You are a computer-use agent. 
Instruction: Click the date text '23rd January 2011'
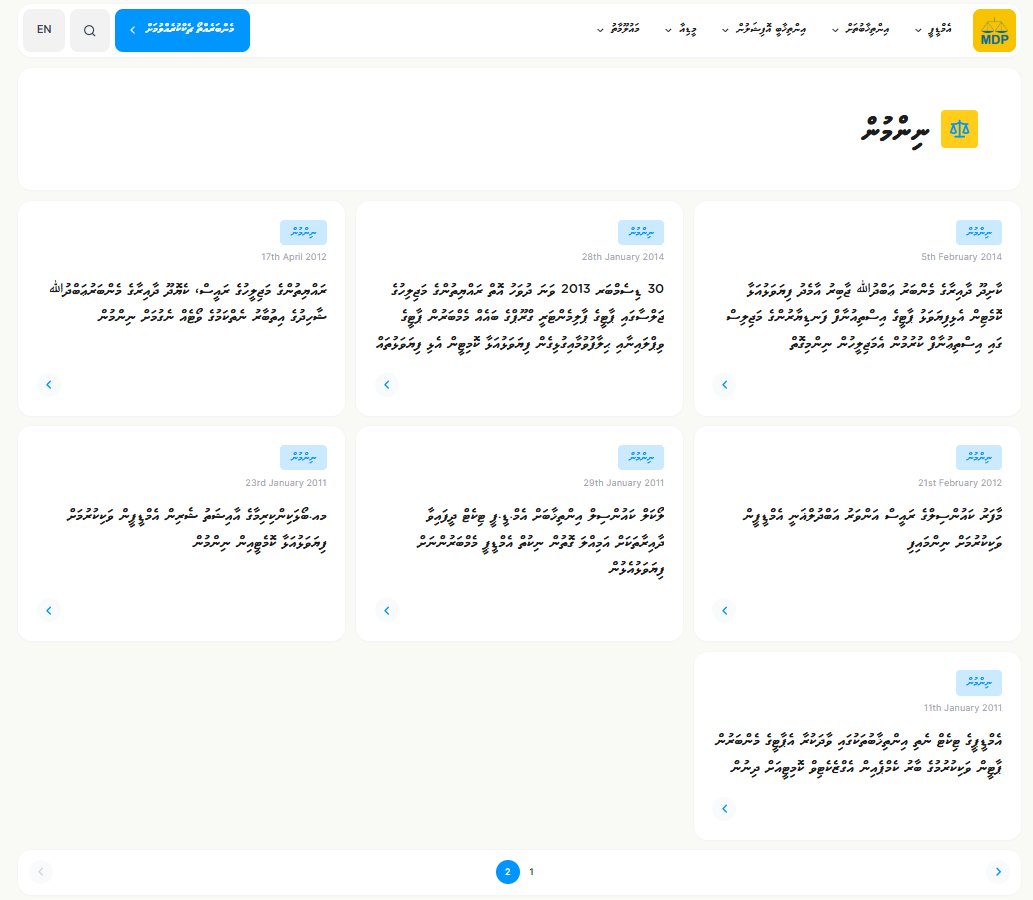click(x=286, y=483)
